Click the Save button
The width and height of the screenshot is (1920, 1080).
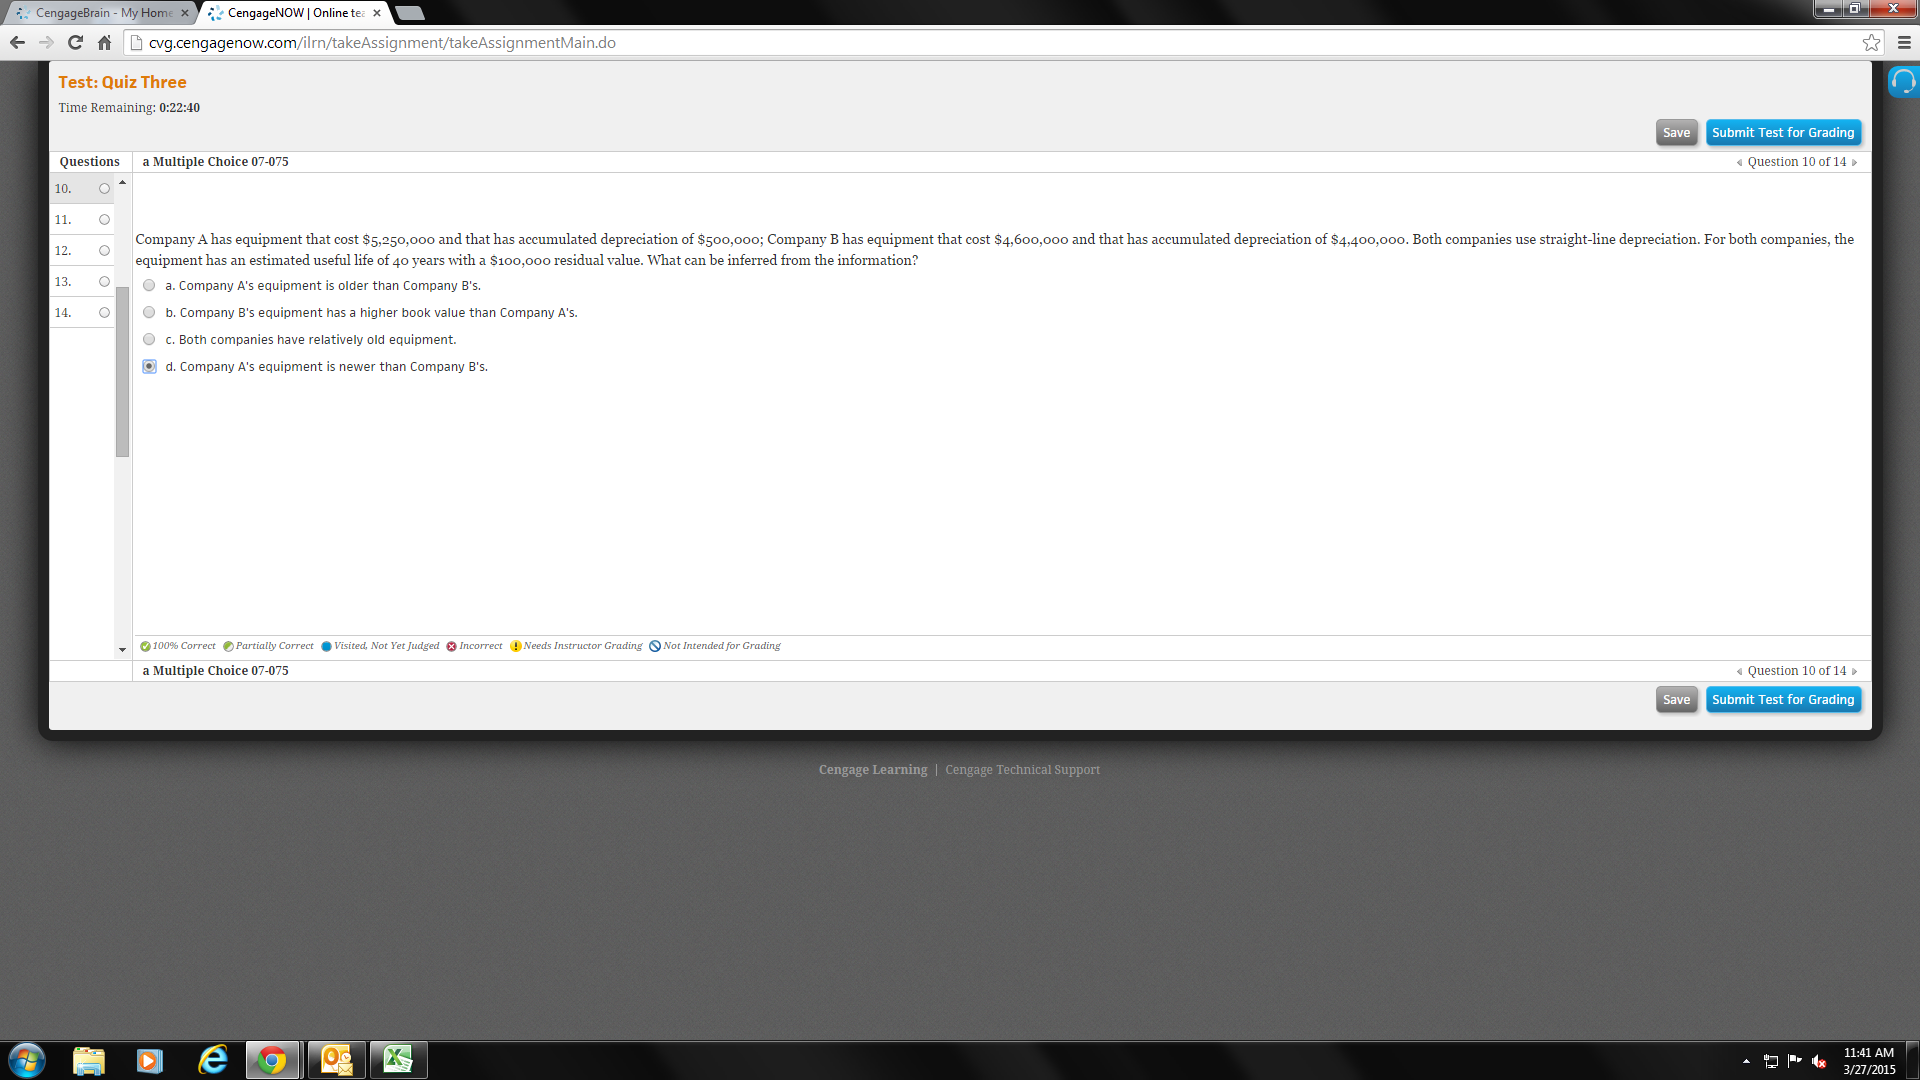point(1676,132)
